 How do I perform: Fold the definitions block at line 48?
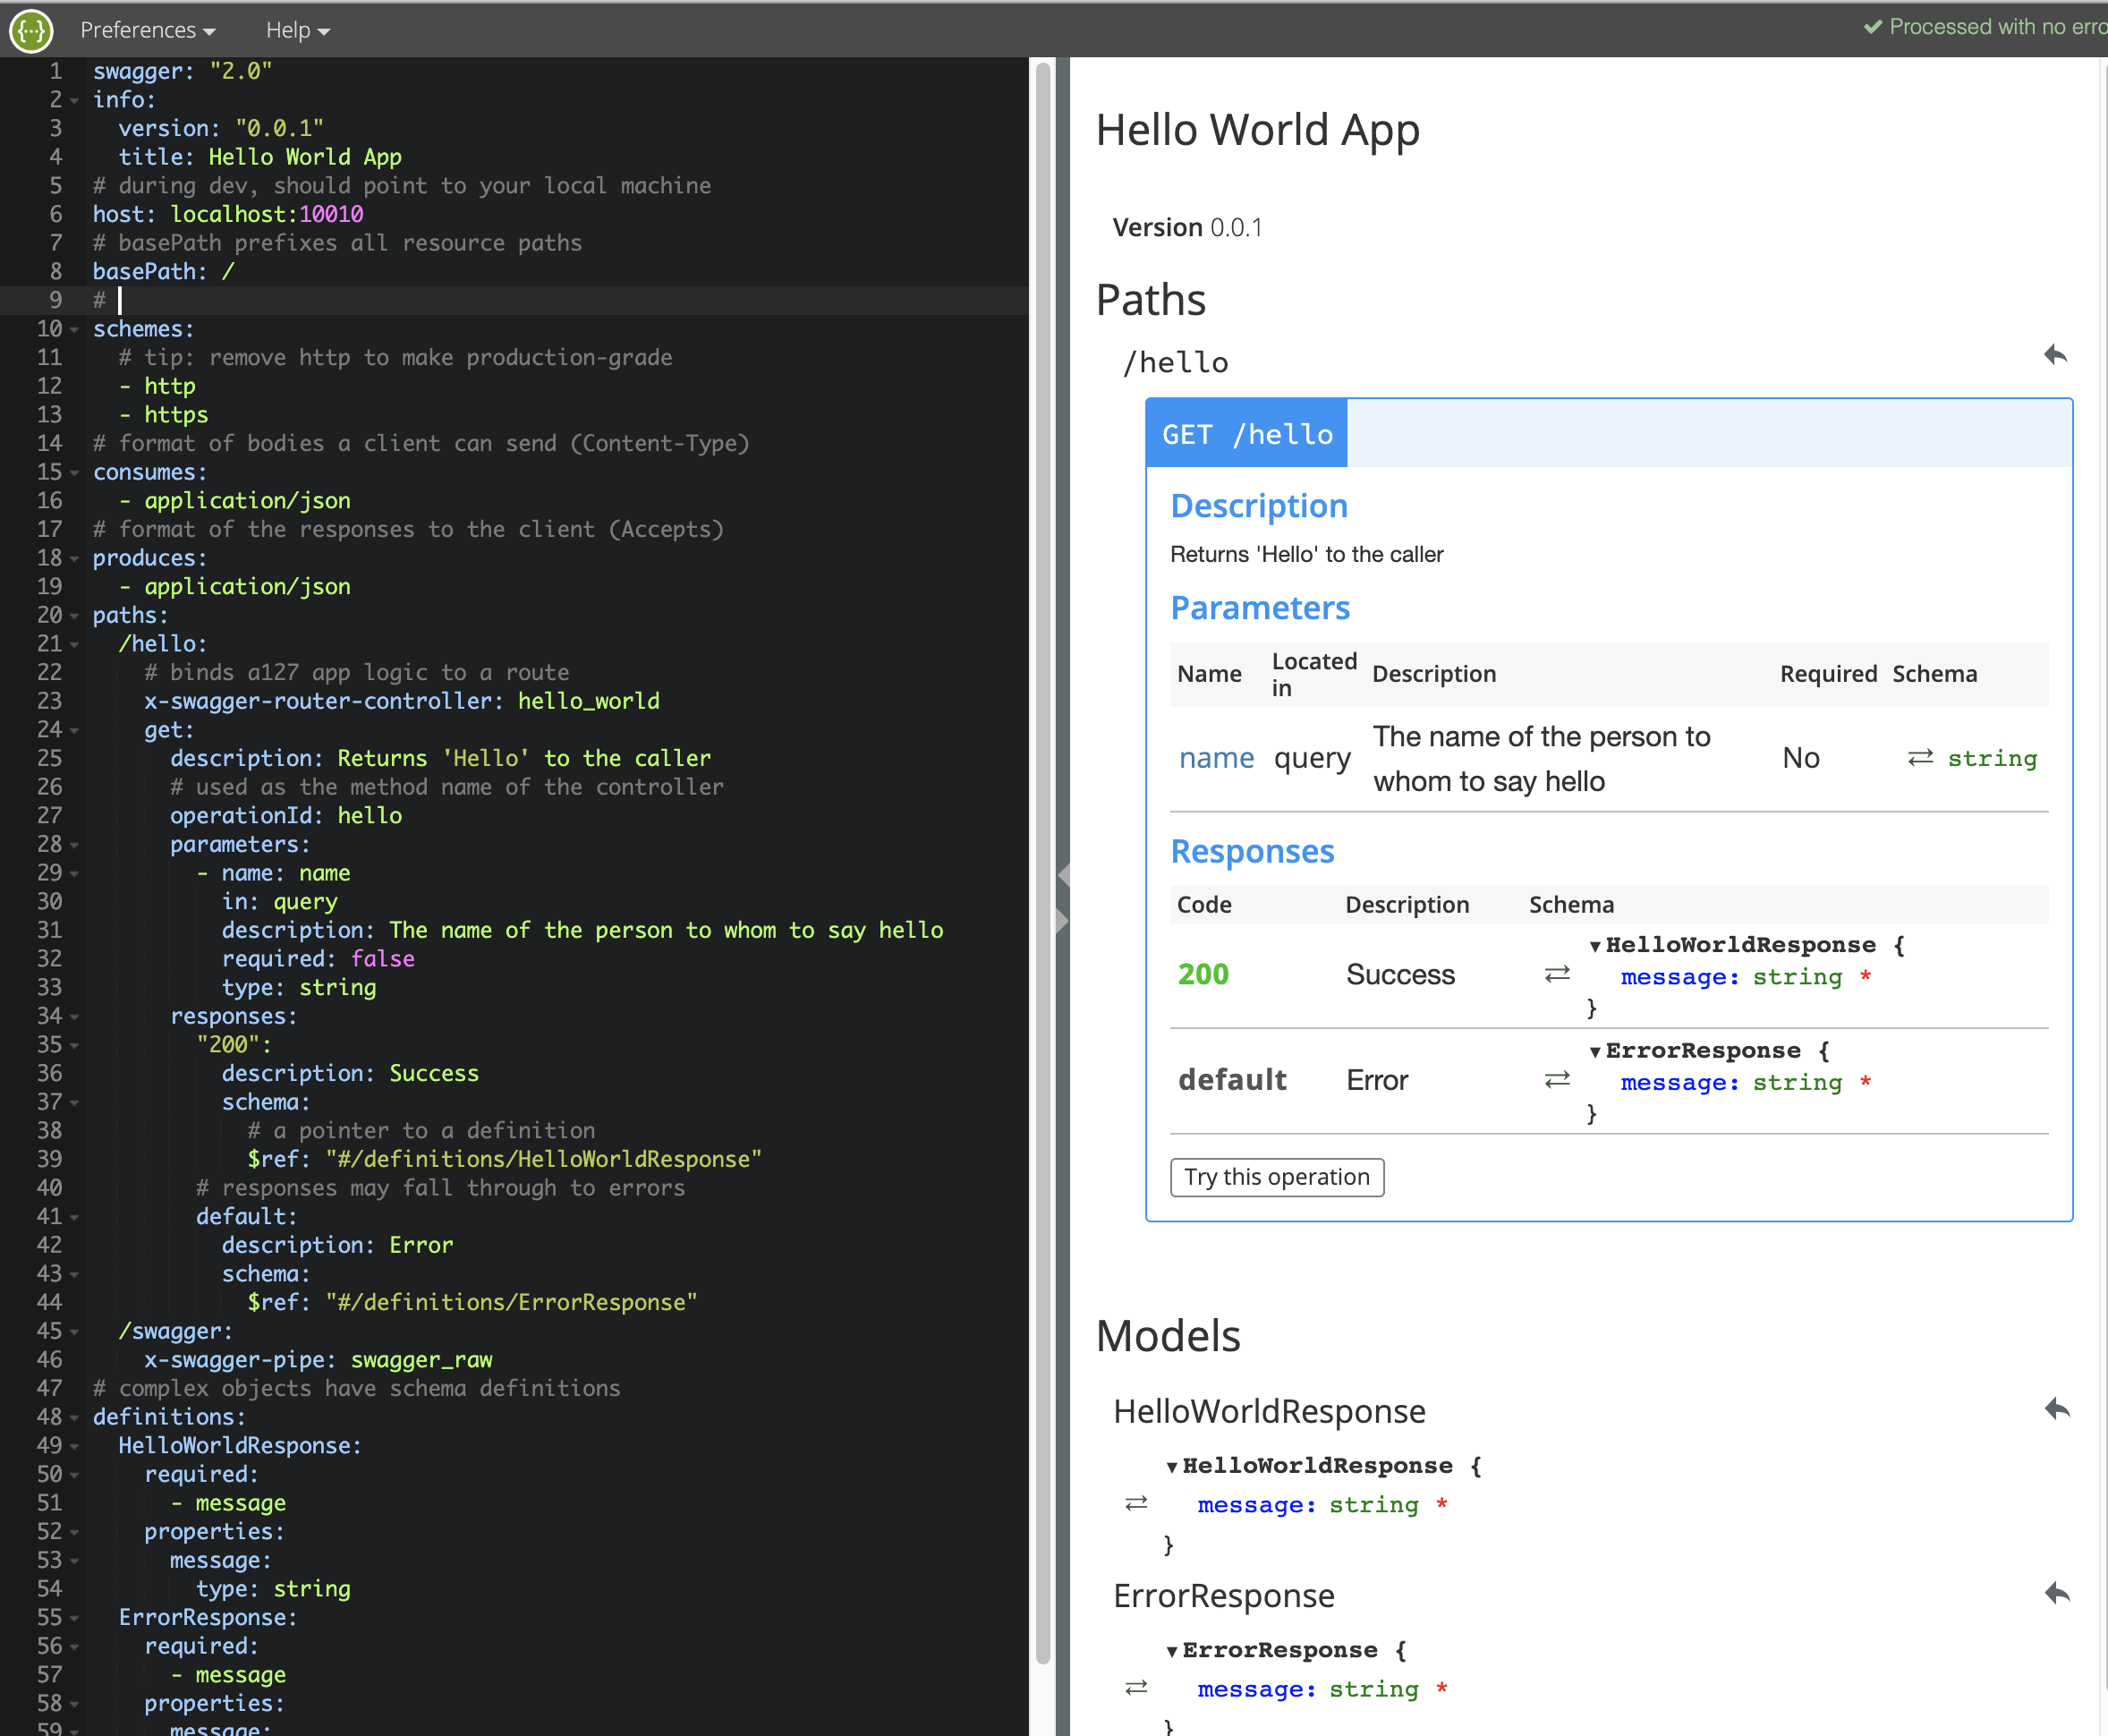click(75, 1418)
